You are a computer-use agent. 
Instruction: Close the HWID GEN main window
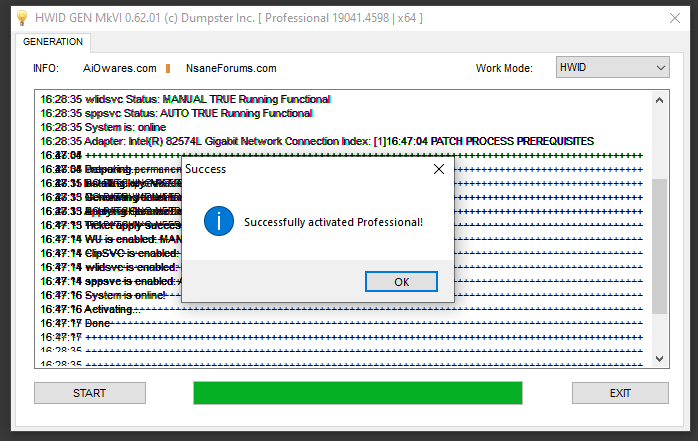[669, 16]
